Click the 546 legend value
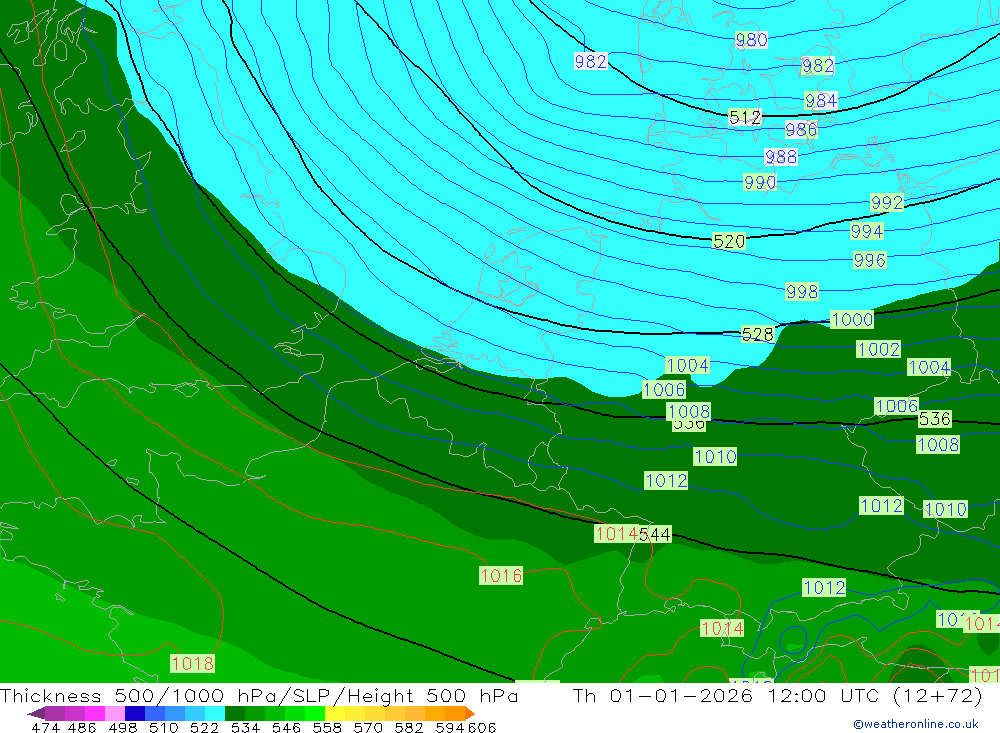The height and width of the screenshot is (733, 1000). (286, 727)
